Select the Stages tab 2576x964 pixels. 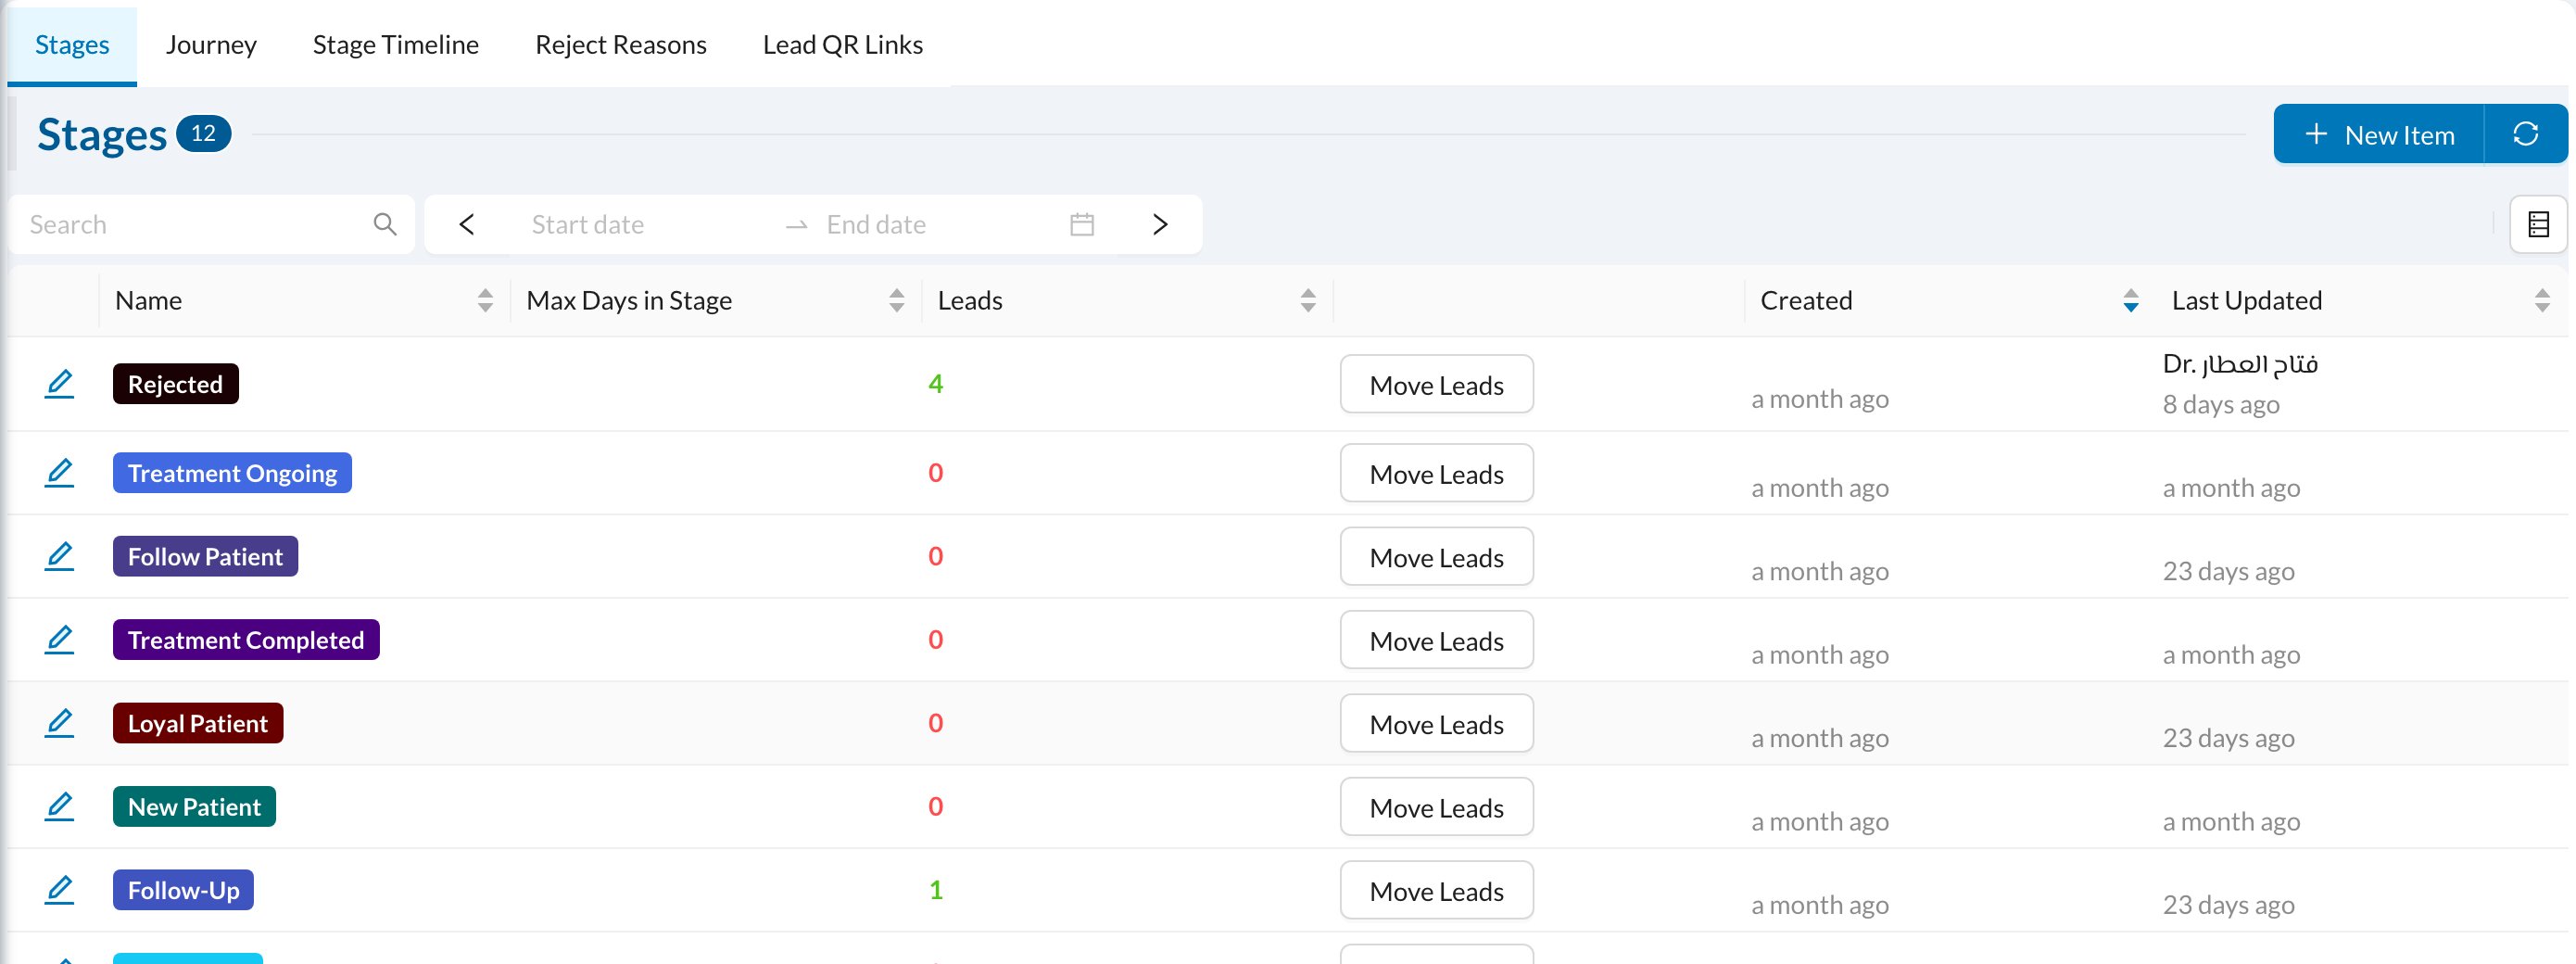(x=72, y=45)
